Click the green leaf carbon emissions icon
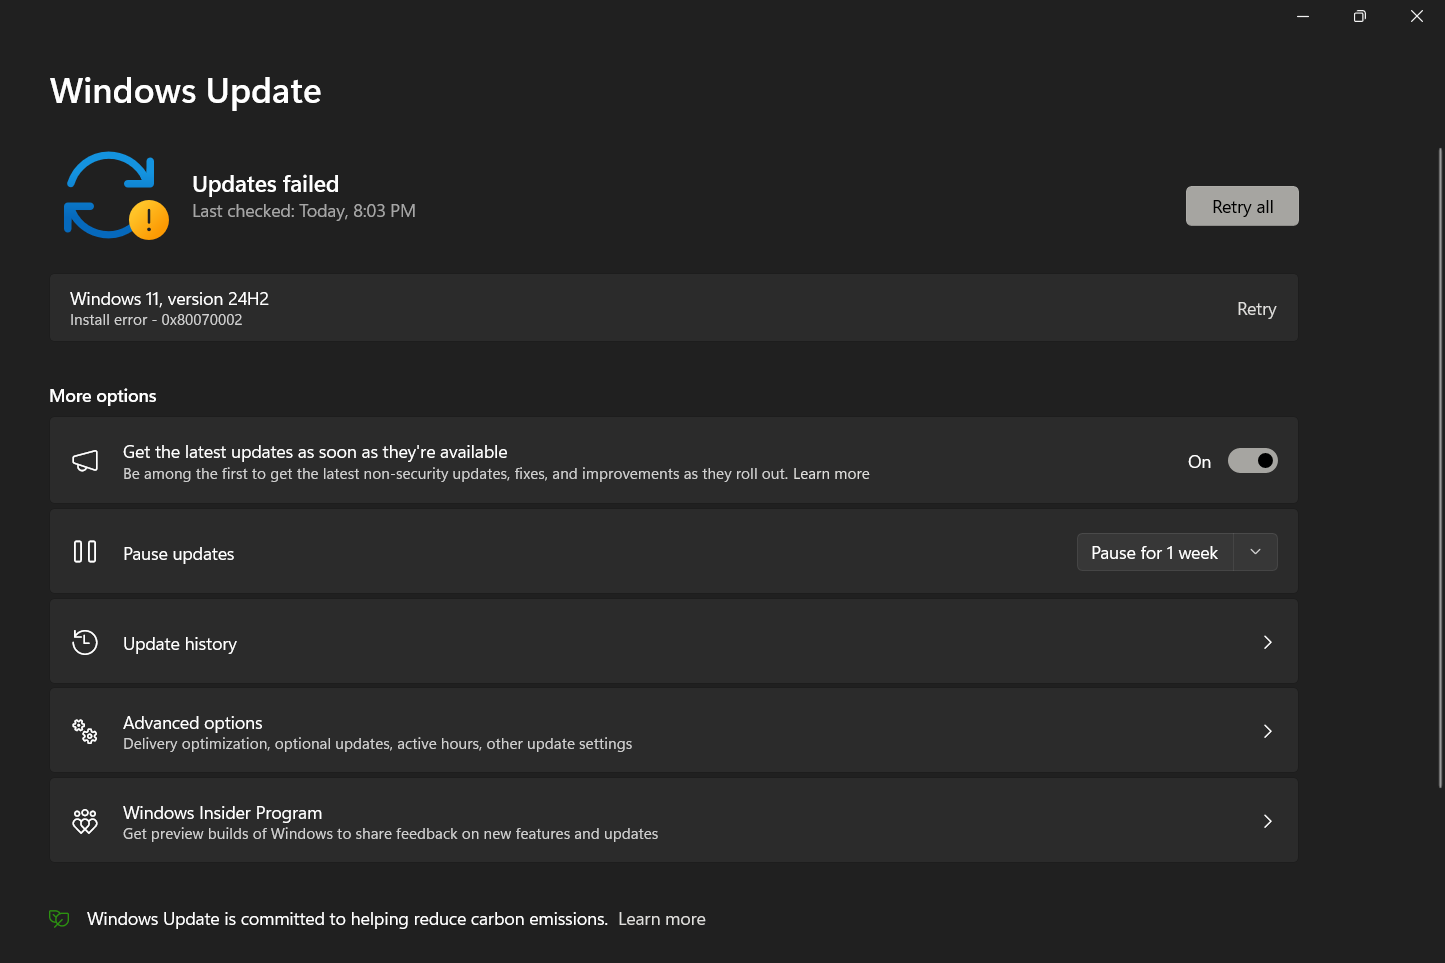The image size is (1445, 963). 59,918
